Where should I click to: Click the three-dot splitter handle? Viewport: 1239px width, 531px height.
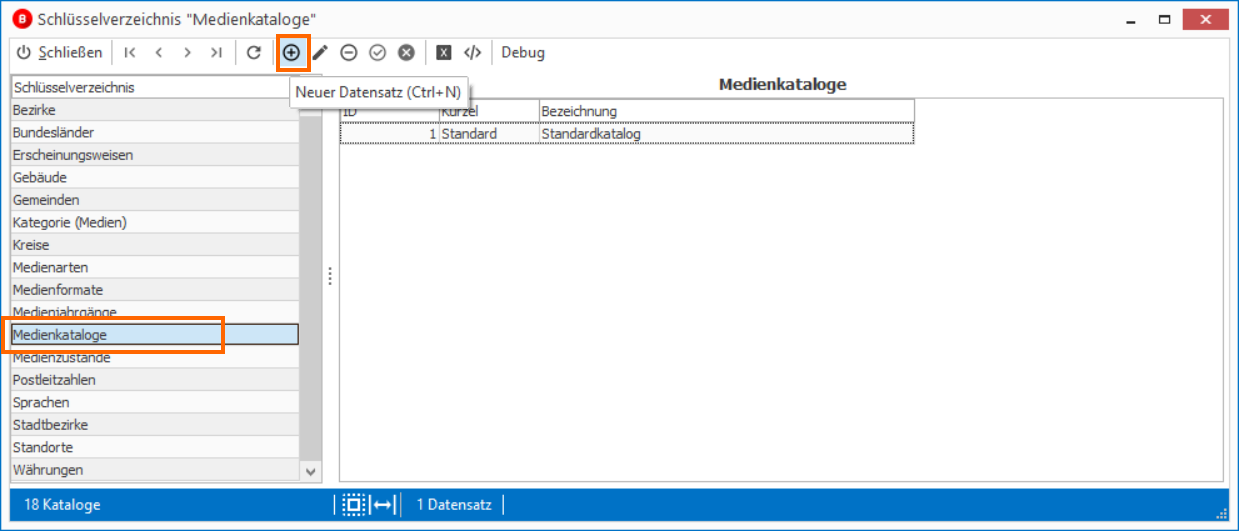(330, 277)
